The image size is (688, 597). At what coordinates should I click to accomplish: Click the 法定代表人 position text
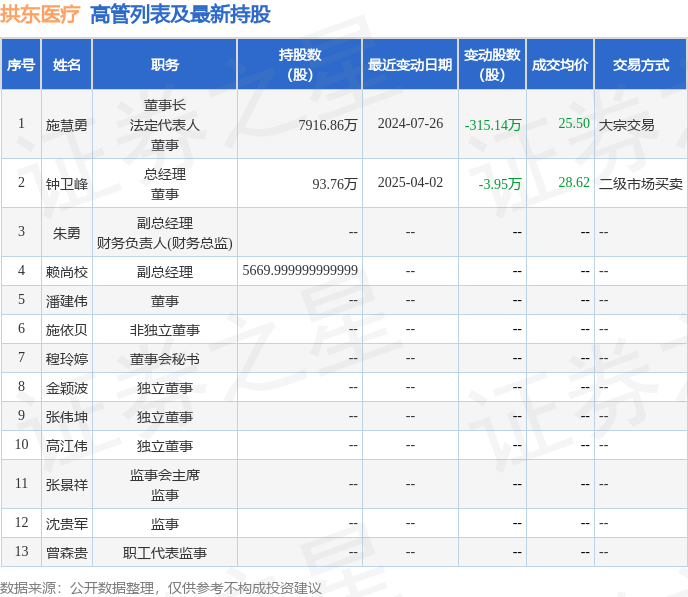coord(165,125)
